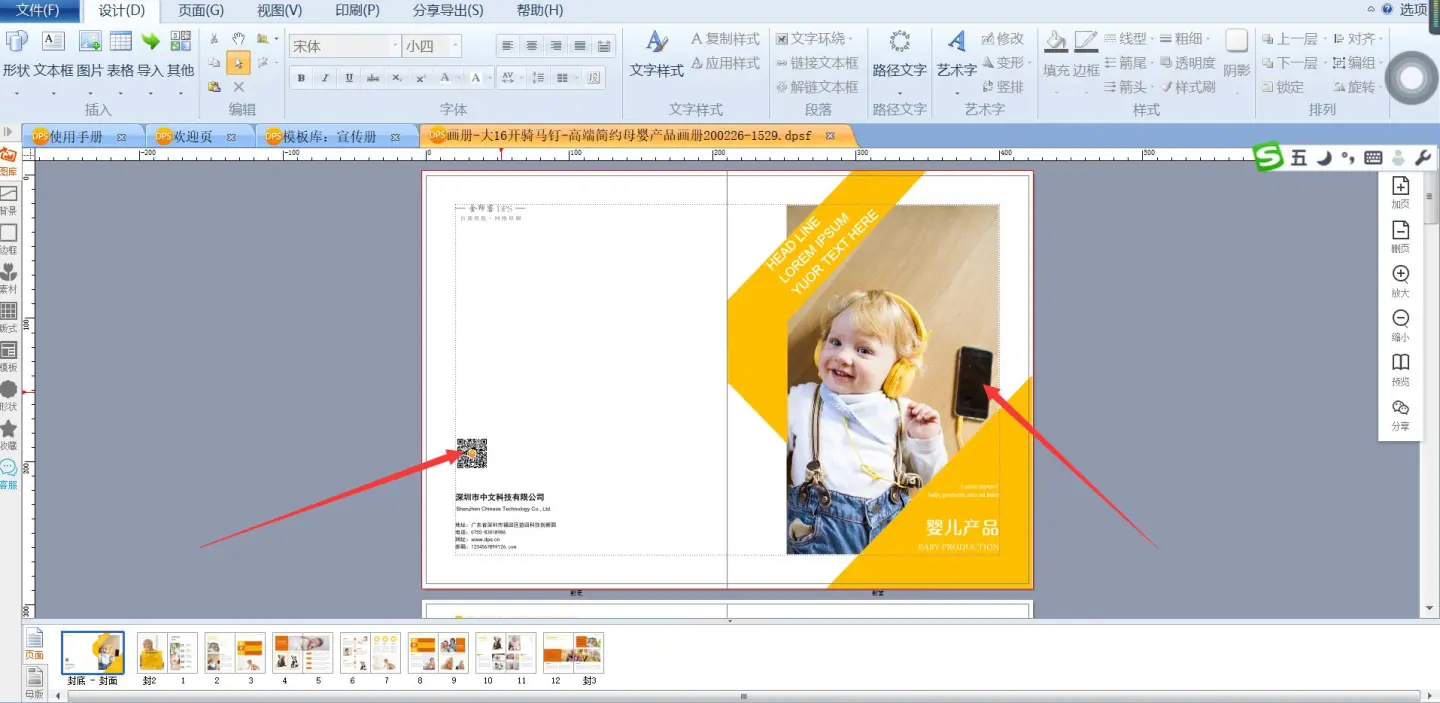Open the 宋体 font name dropdown
Screen dimensions: 1440x703
click(395, 46)
